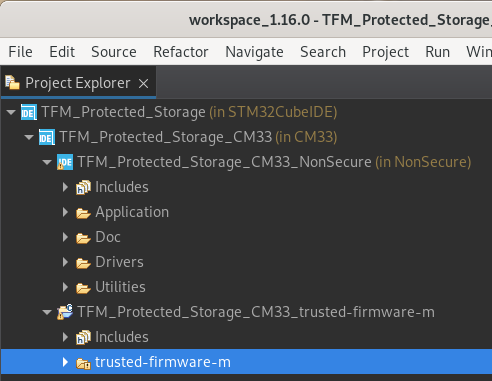
Task: Click the Application folder icon
Action: 83,213
